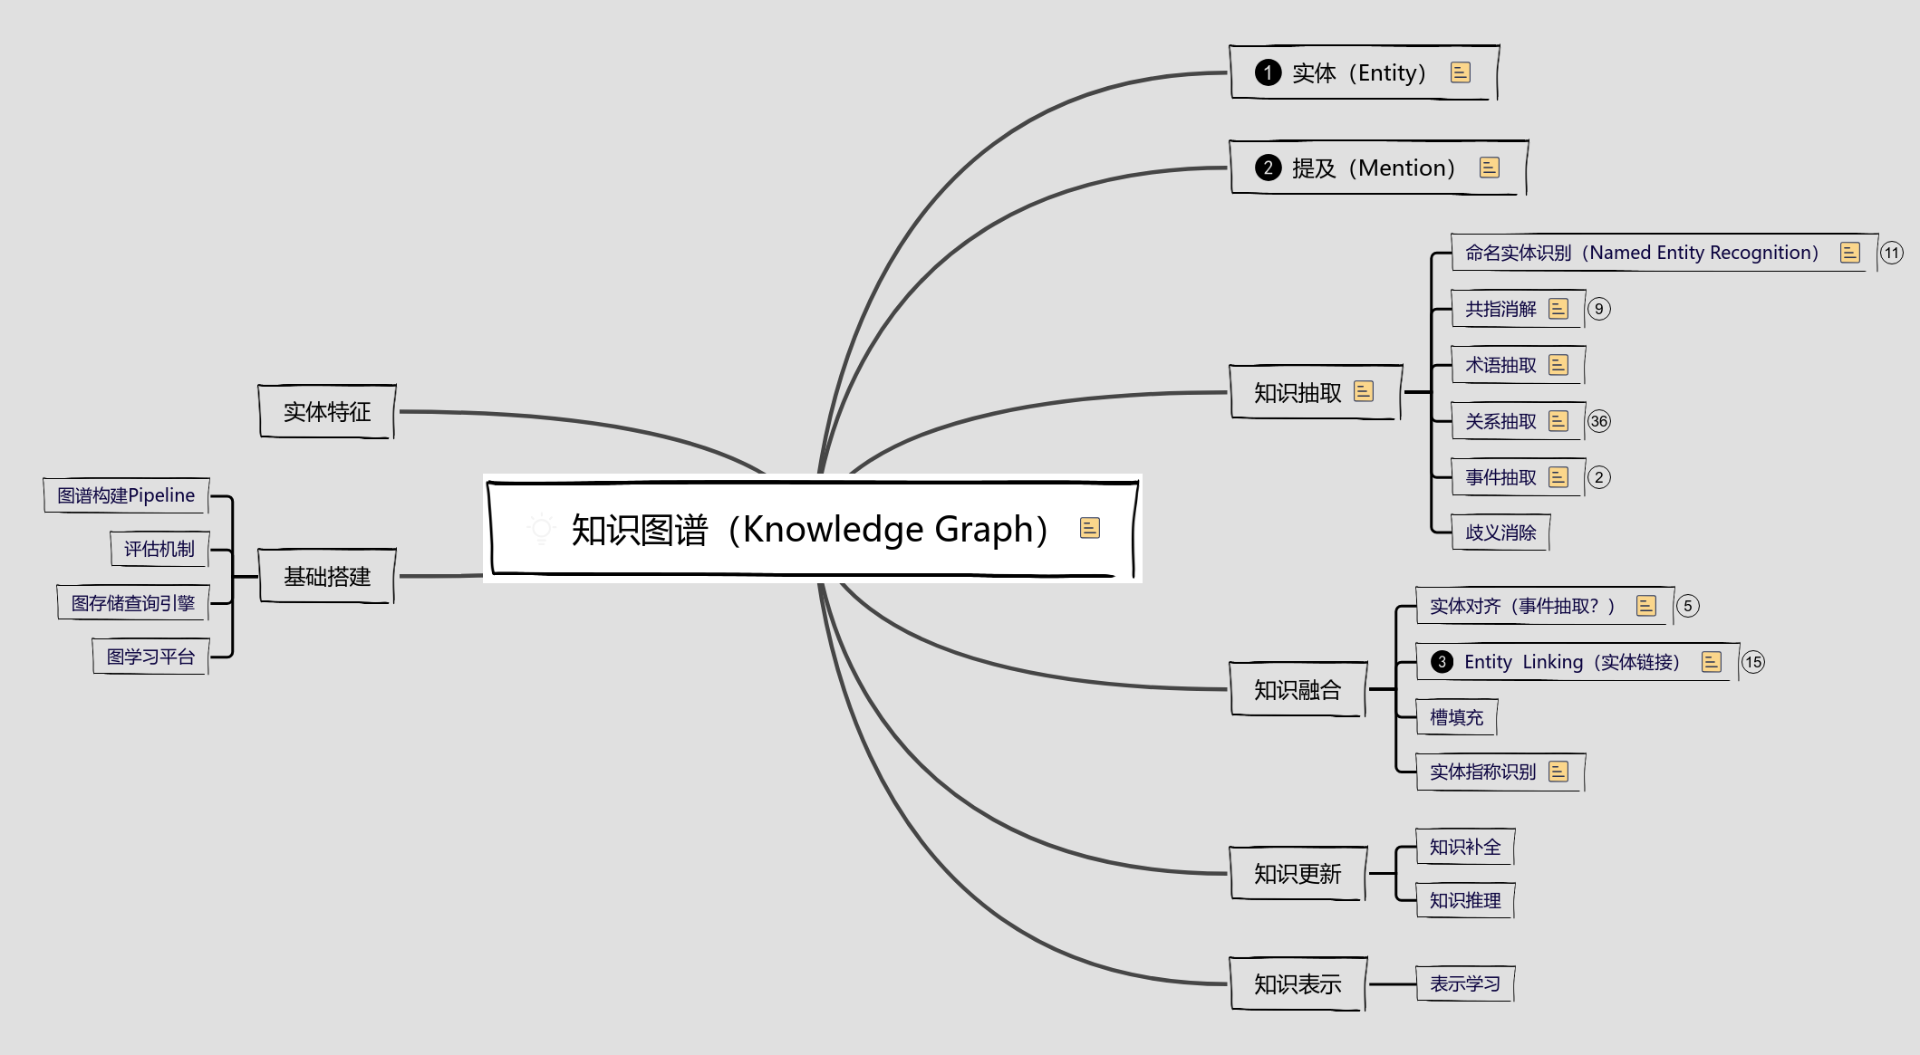Select the 实体特征 node
The width and height of the screenshot is (1920, 1055).
pos(327,412)
